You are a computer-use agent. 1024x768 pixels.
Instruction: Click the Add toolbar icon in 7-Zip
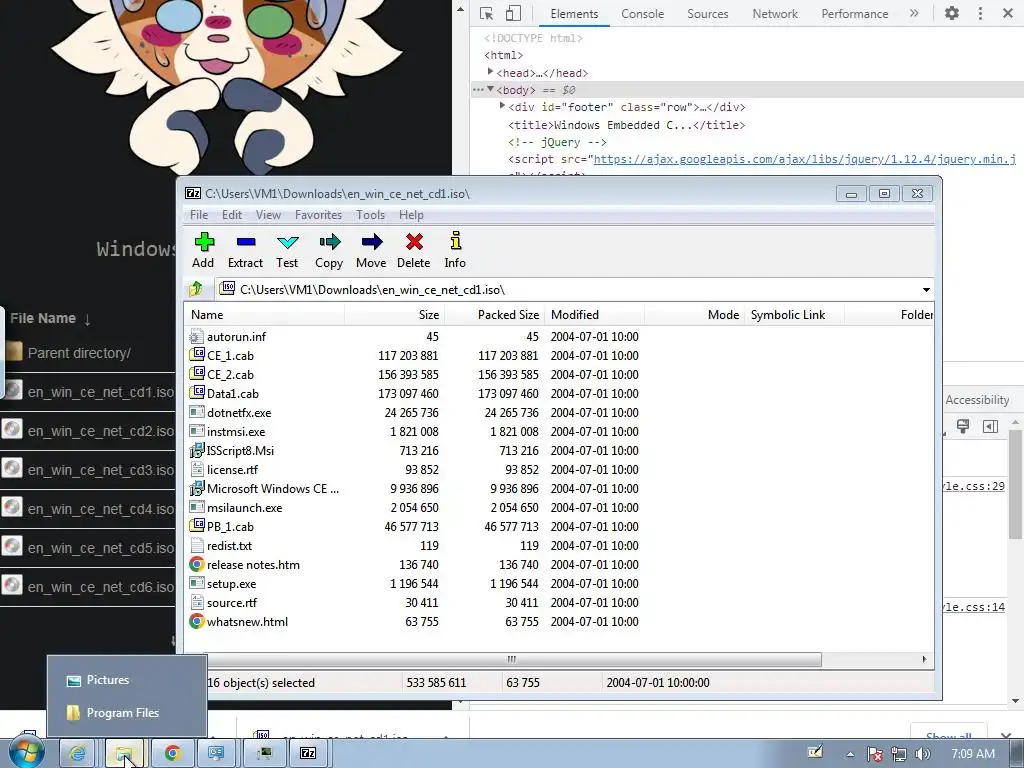coord(203,251)
